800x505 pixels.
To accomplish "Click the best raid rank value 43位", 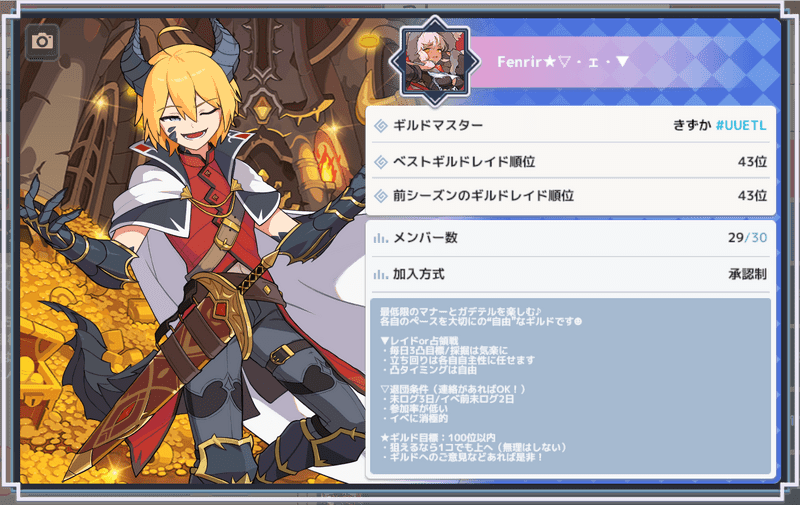I will [x=752, y=162].
